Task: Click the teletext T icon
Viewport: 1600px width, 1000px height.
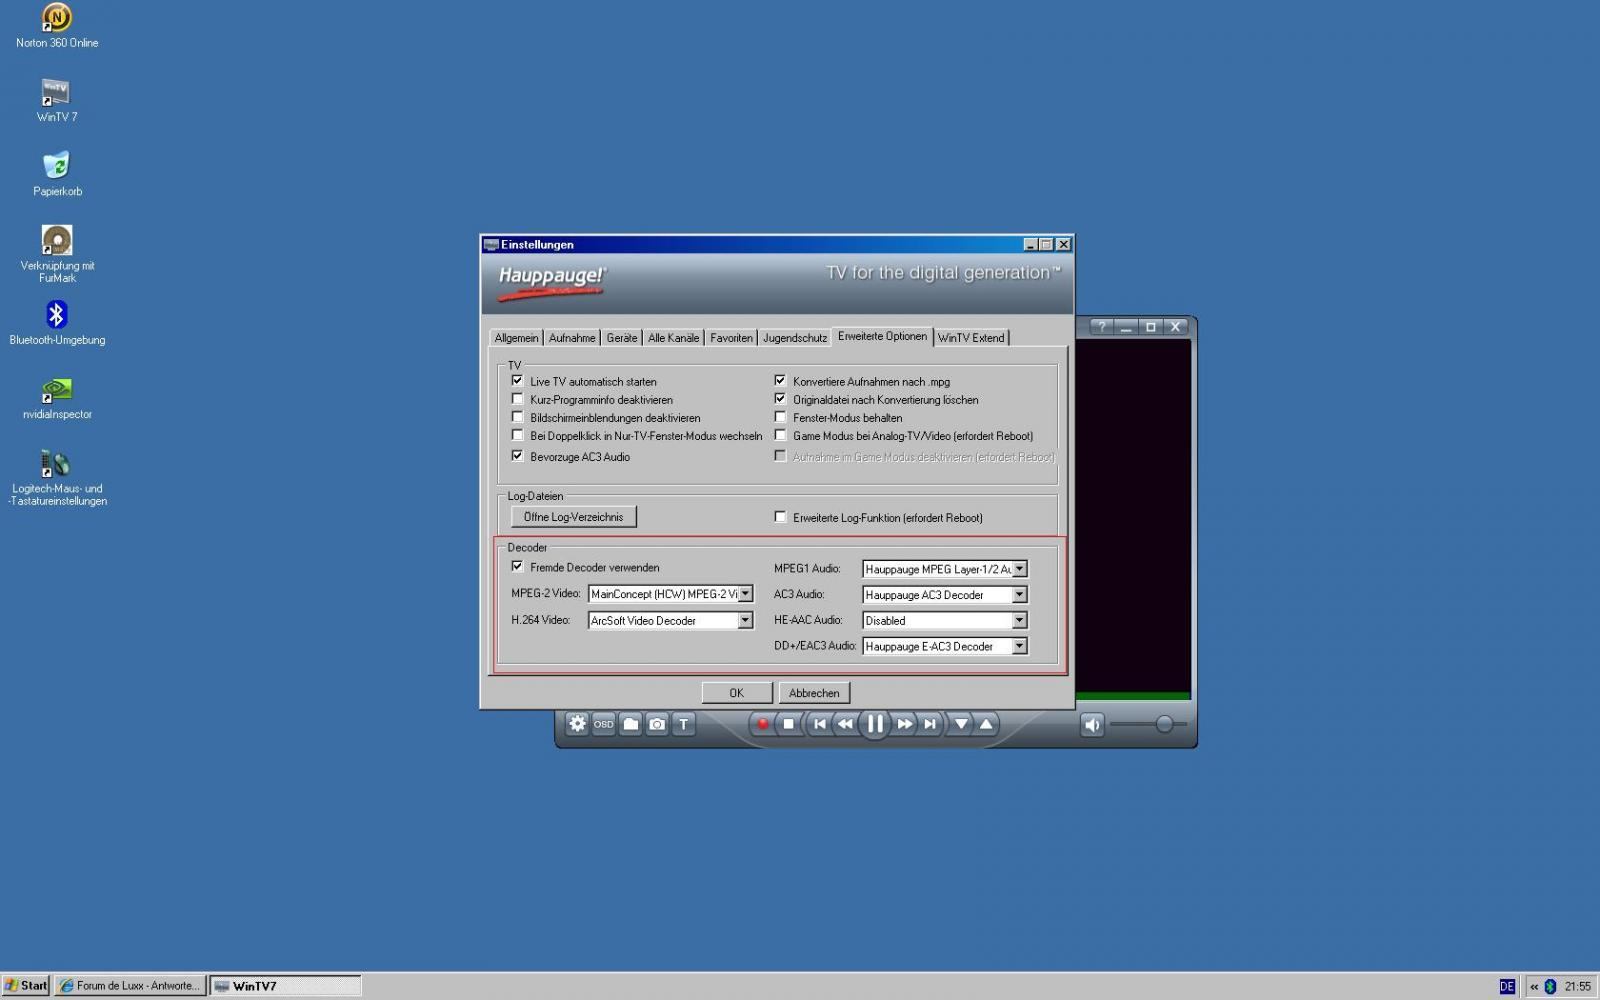Action: point(684,724)
